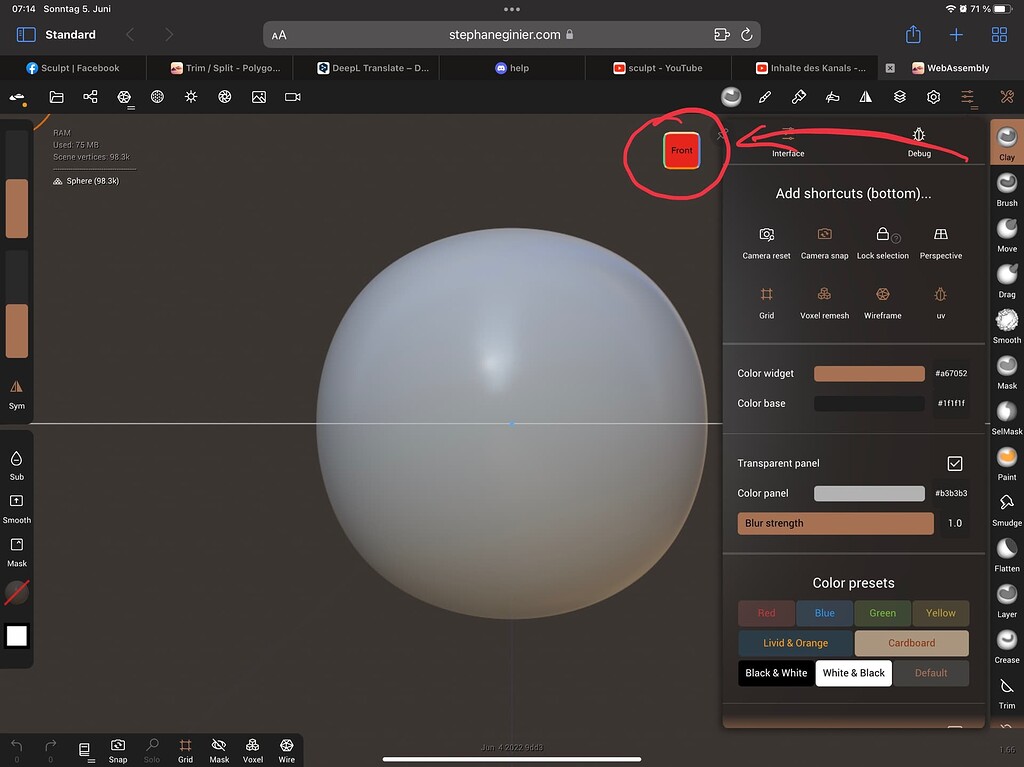Switch to the Paint tool
The width and height of the screenshot is (1024, 767).
[1006, 460]
